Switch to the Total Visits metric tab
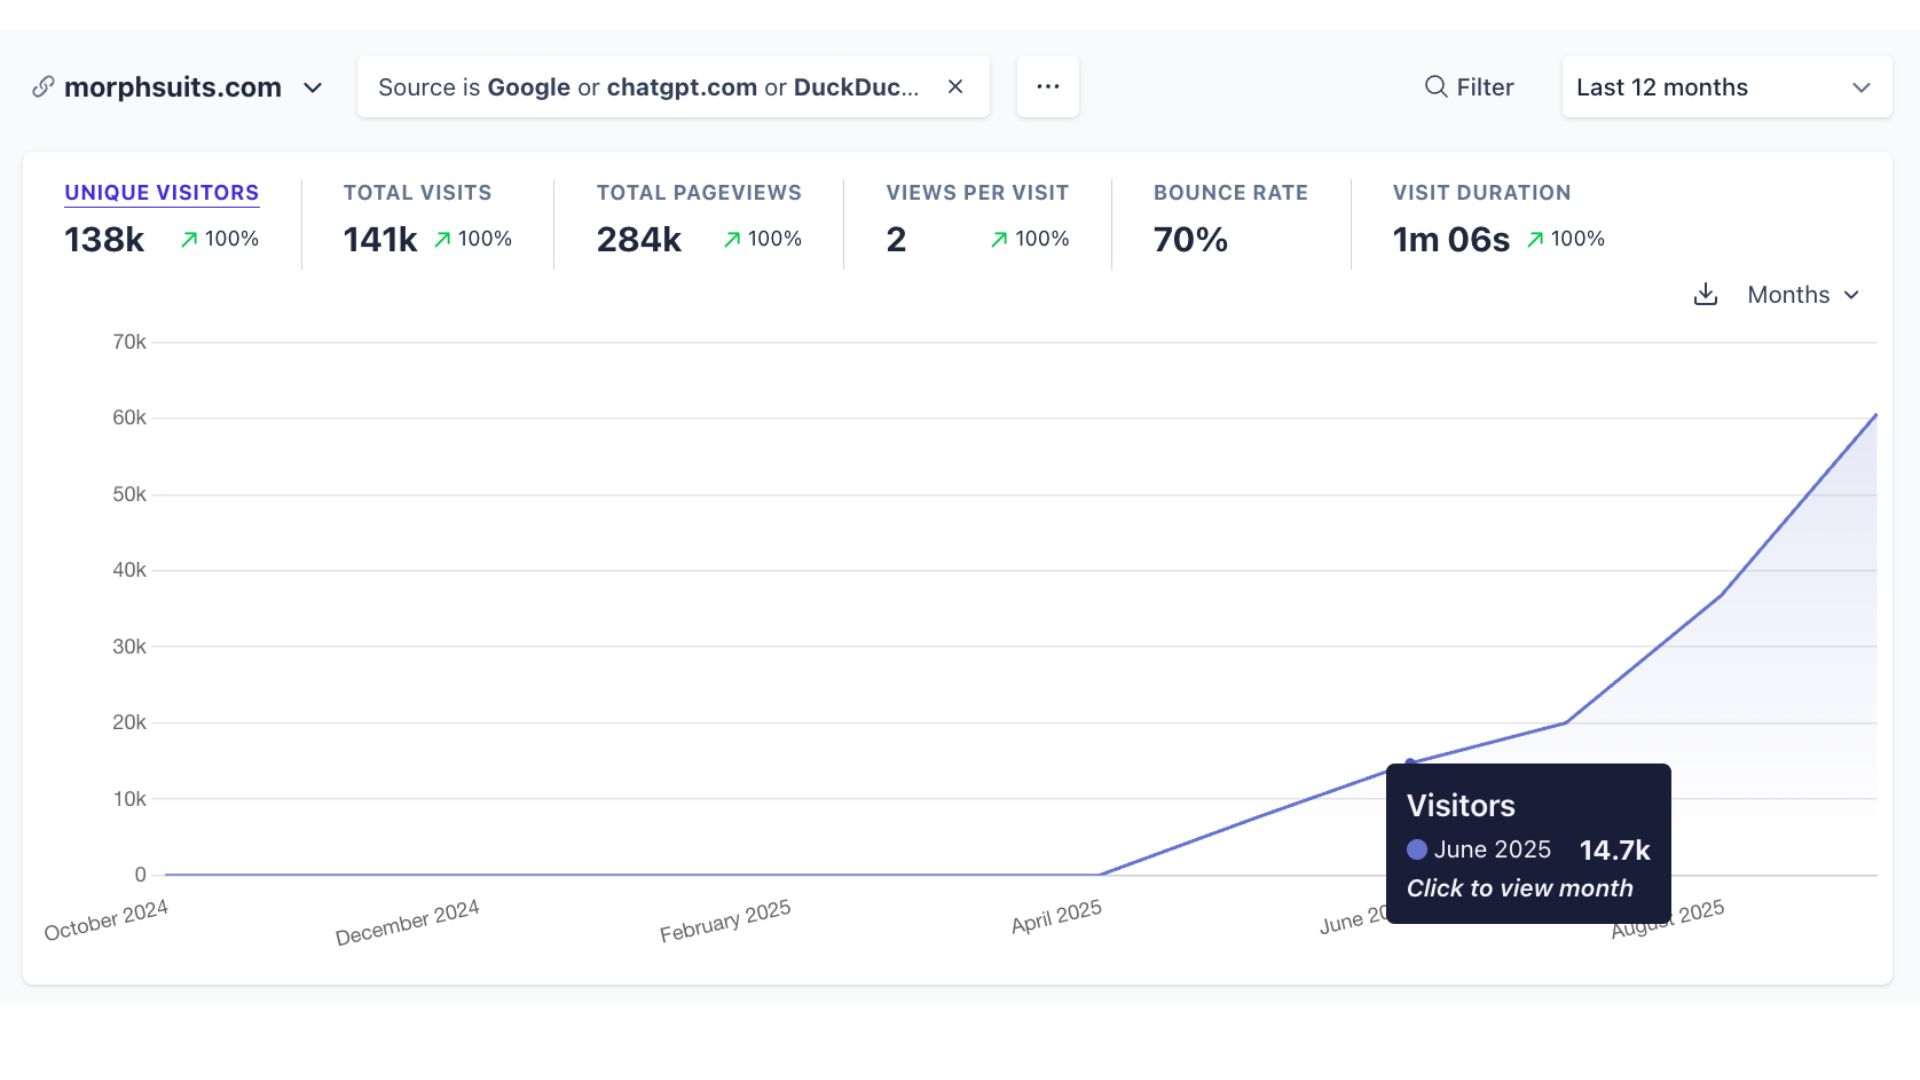Viewport: 1920px width, 1080px height. point(417,192)
